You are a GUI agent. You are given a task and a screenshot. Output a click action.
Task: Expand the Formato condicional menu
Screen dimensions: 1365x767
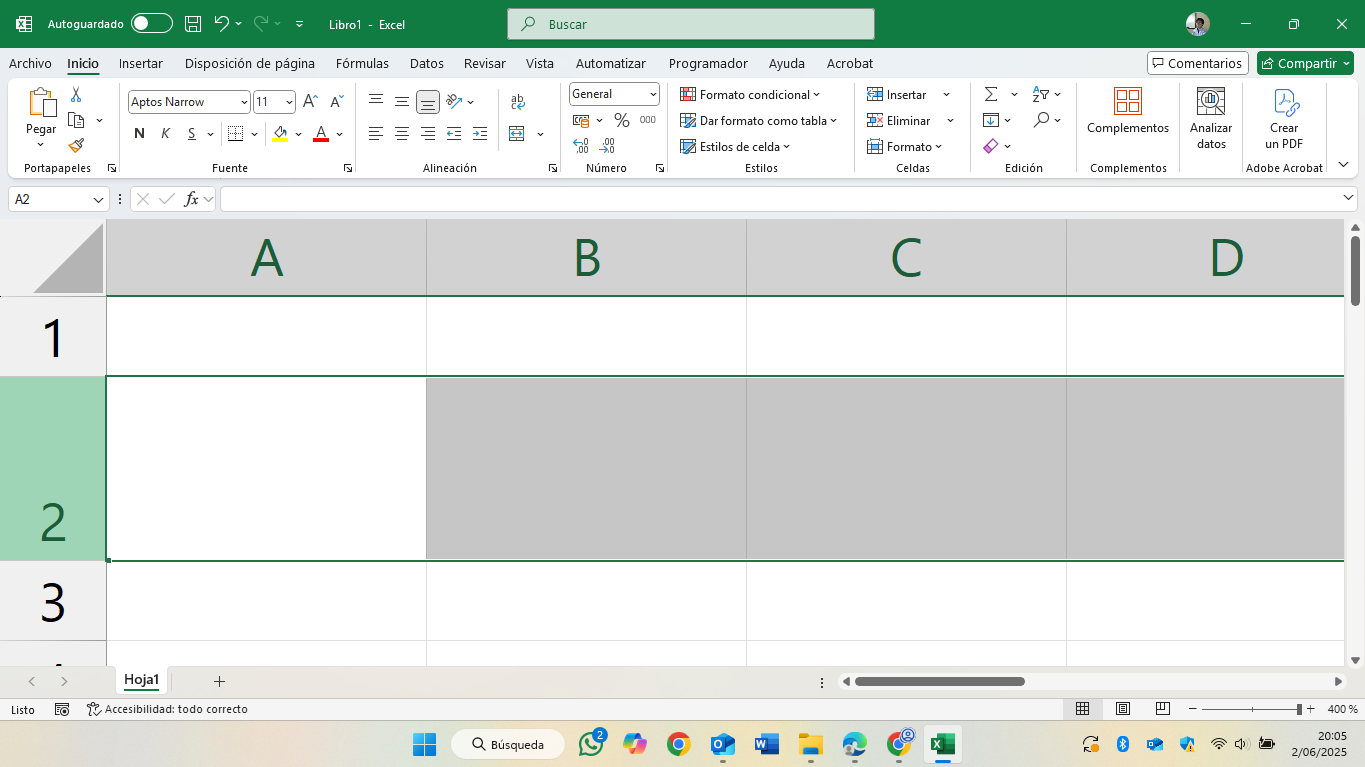point(750,94)
